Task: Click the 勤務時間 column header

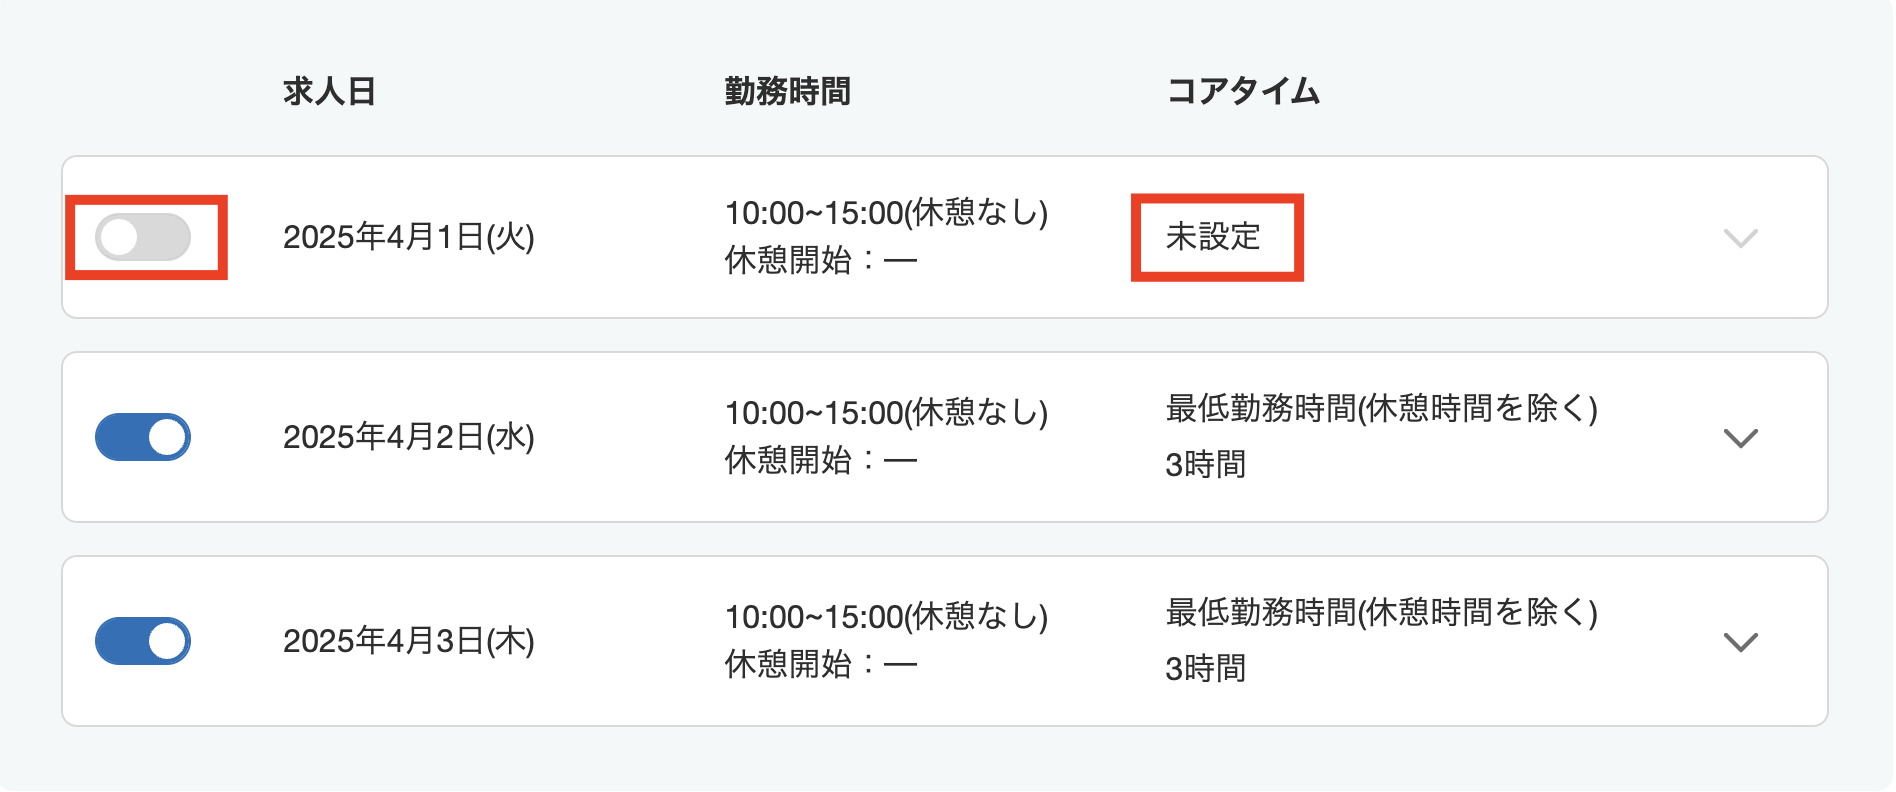Action: [786, 90]
